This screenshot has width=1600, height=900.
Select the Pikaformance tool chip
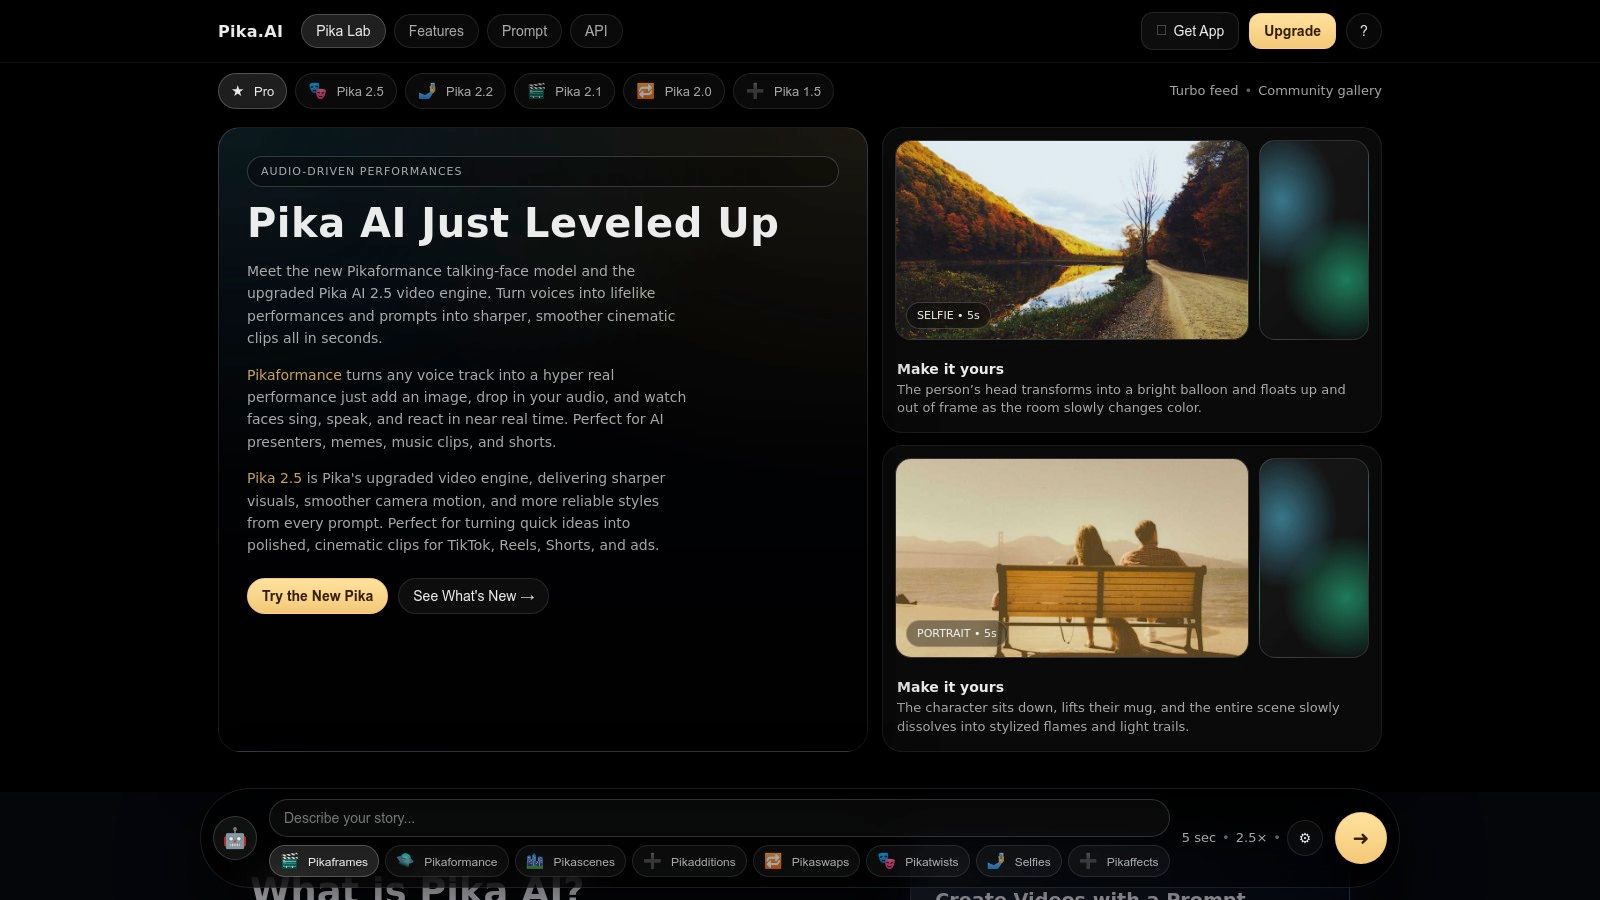click(x=447, y=861)
